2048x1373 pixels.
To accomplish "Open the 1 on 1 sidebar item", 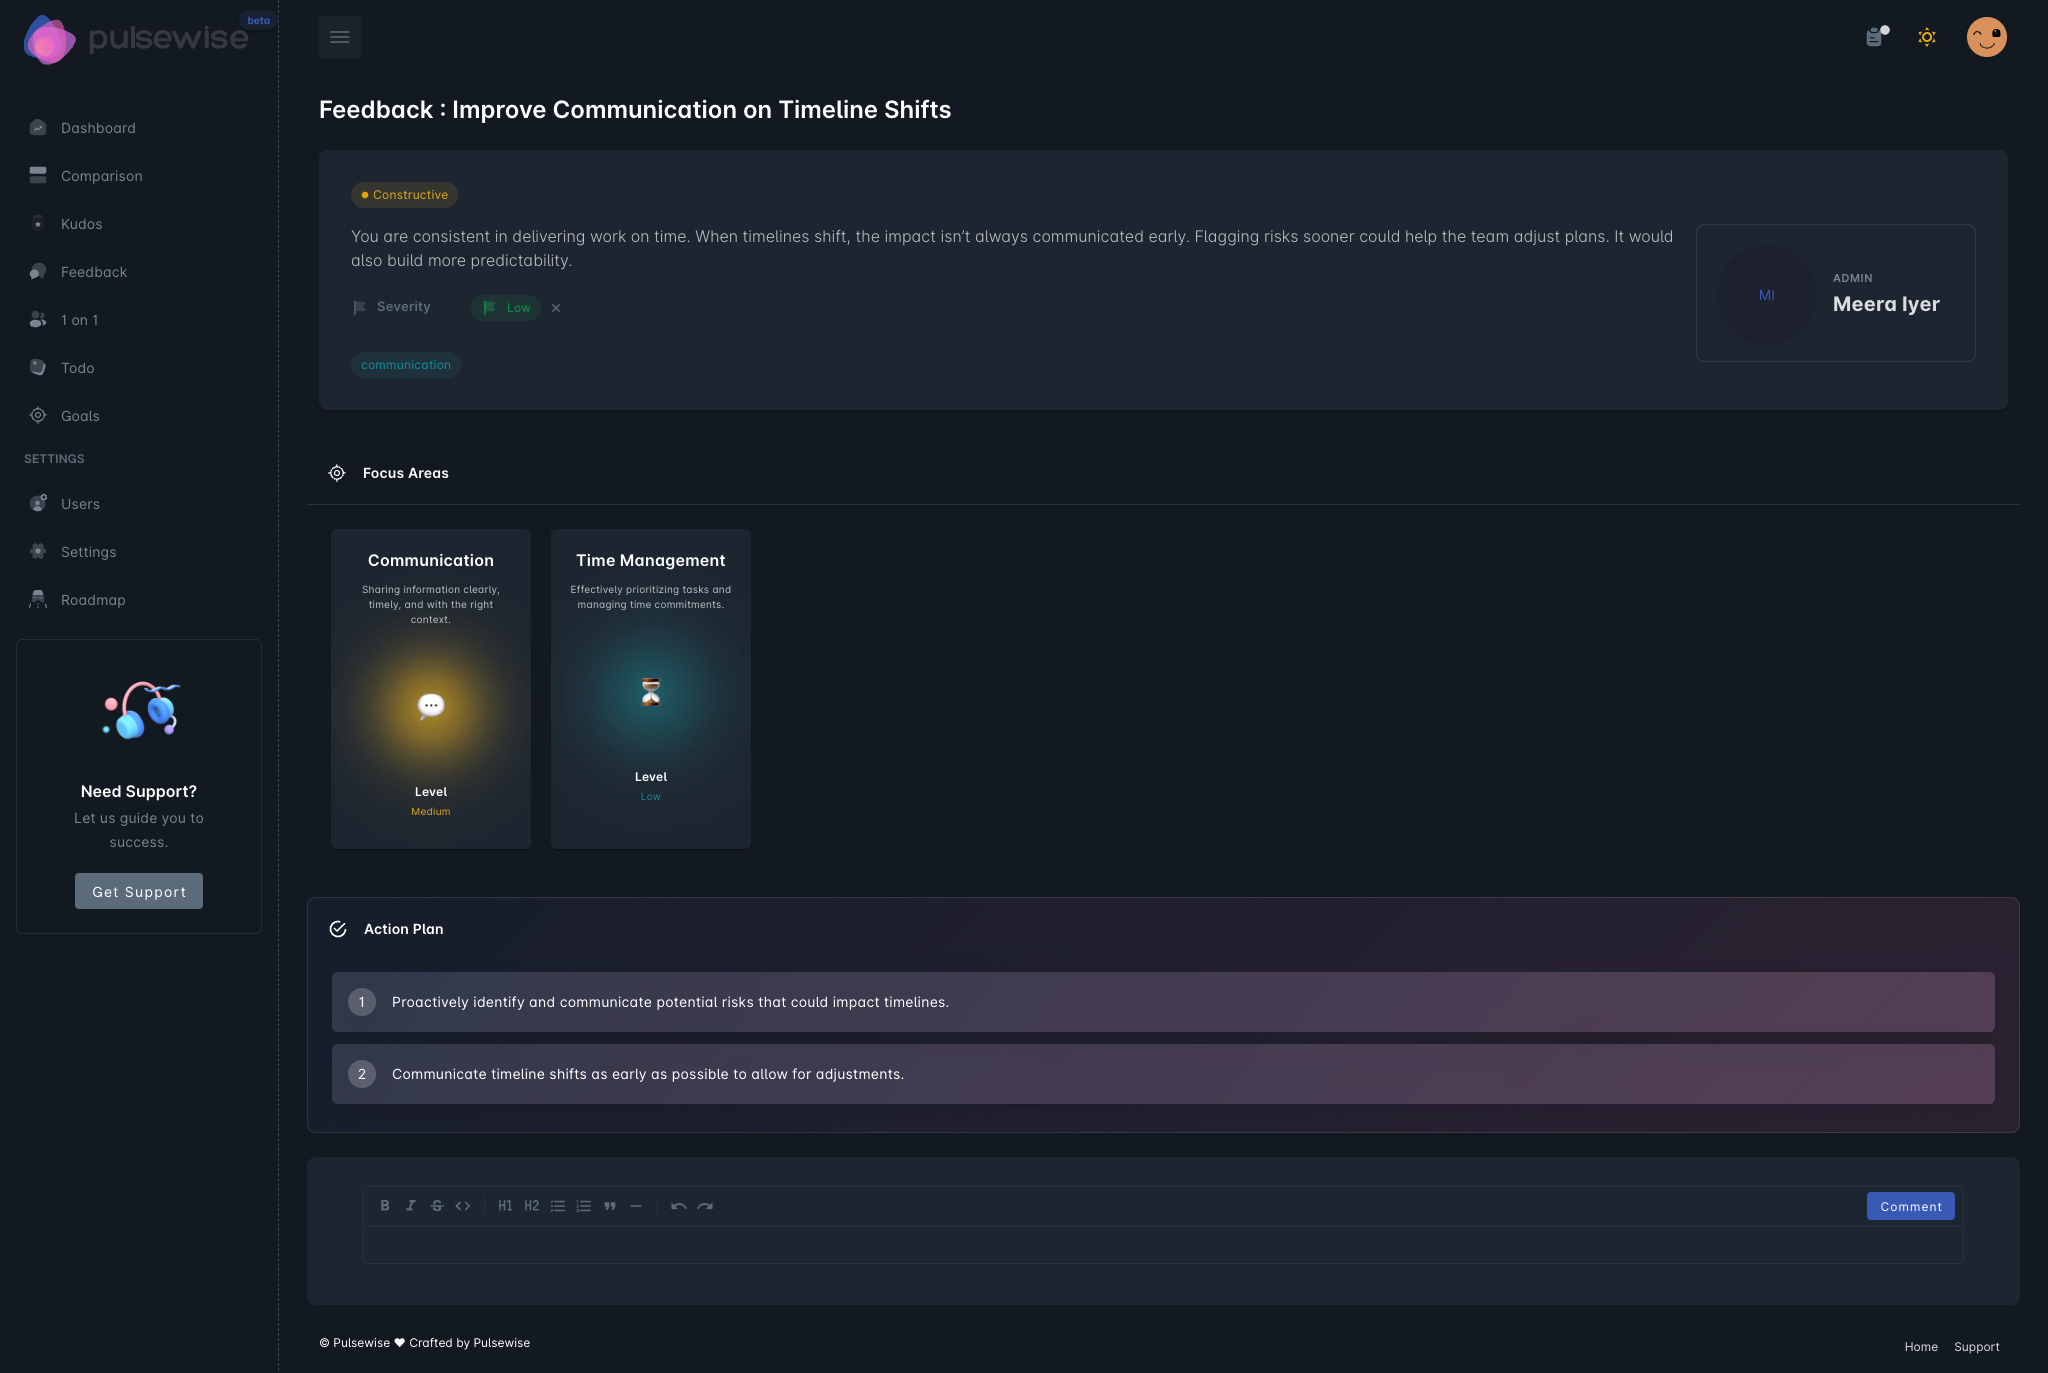I will [x=79, y=319].
